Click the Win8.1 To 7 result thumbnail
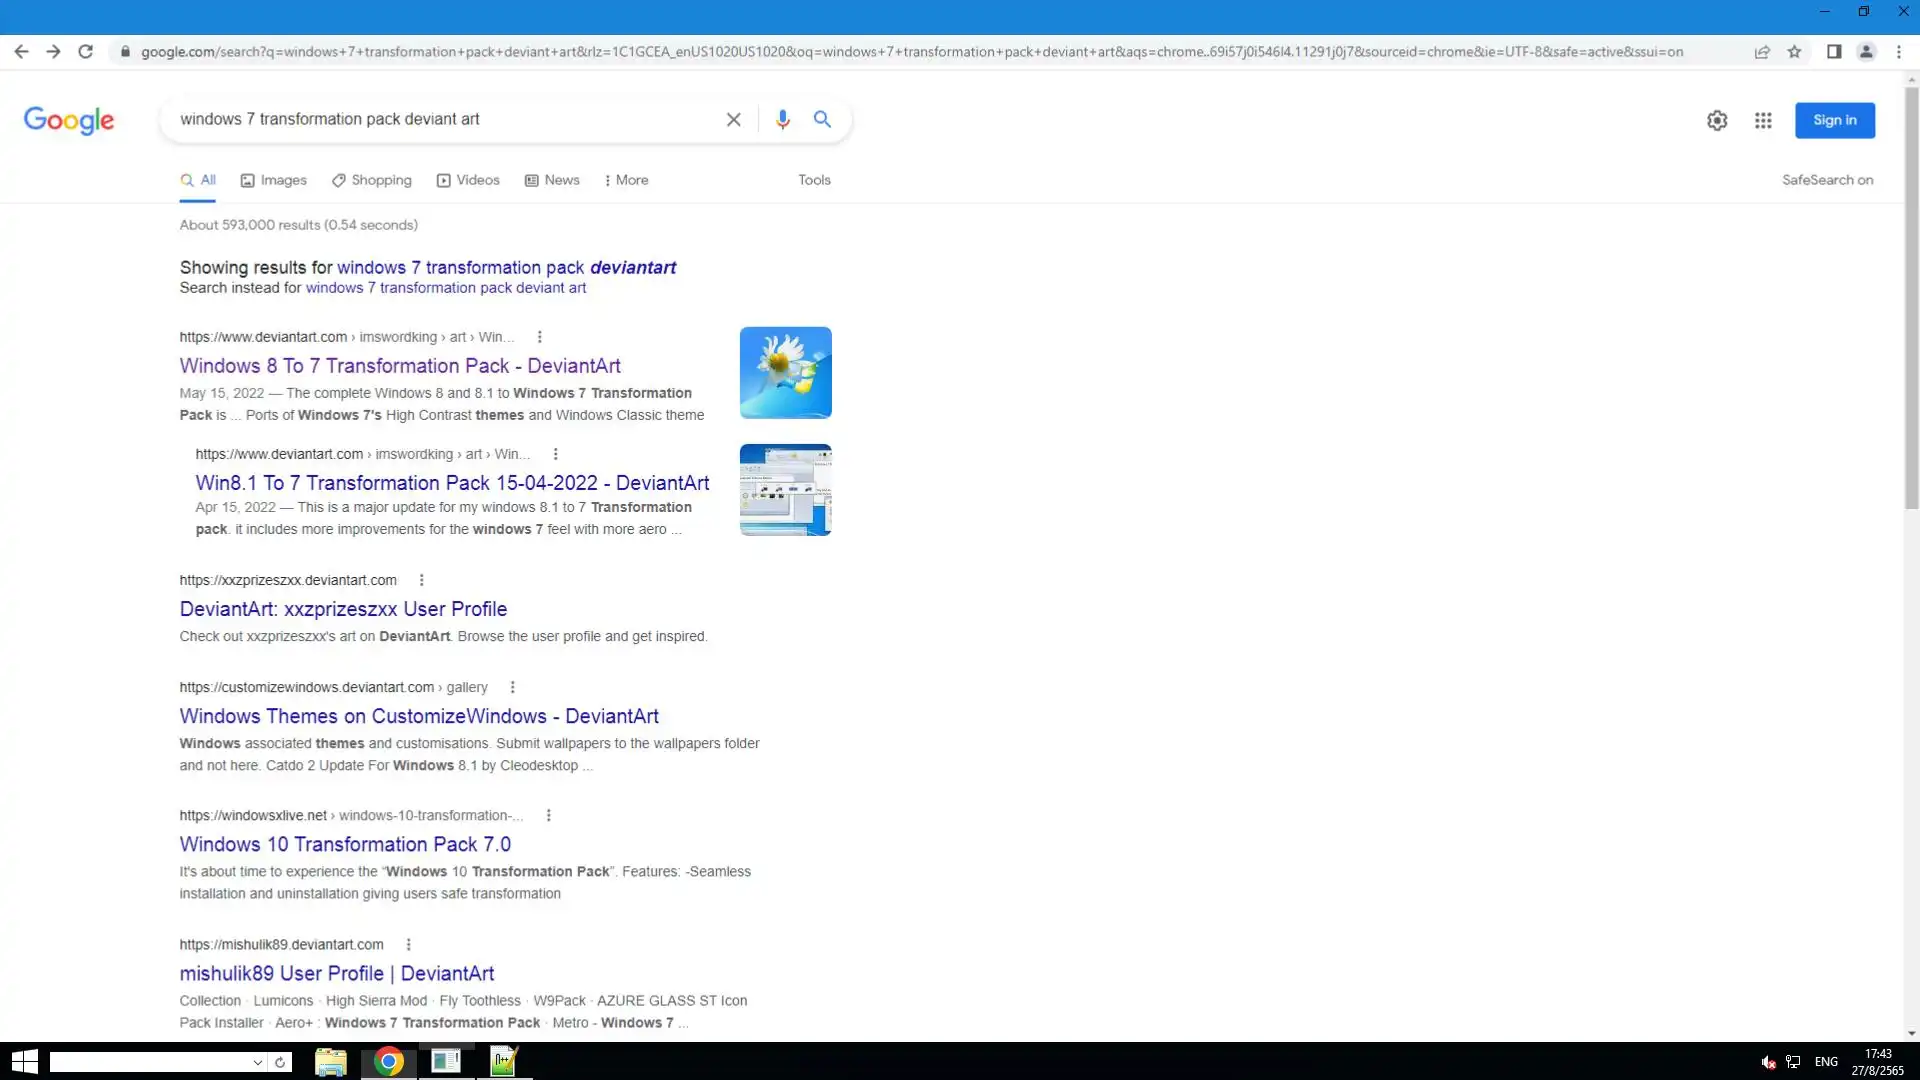The height and width of the screenshot is (1080, 1920). coord(785,490)
